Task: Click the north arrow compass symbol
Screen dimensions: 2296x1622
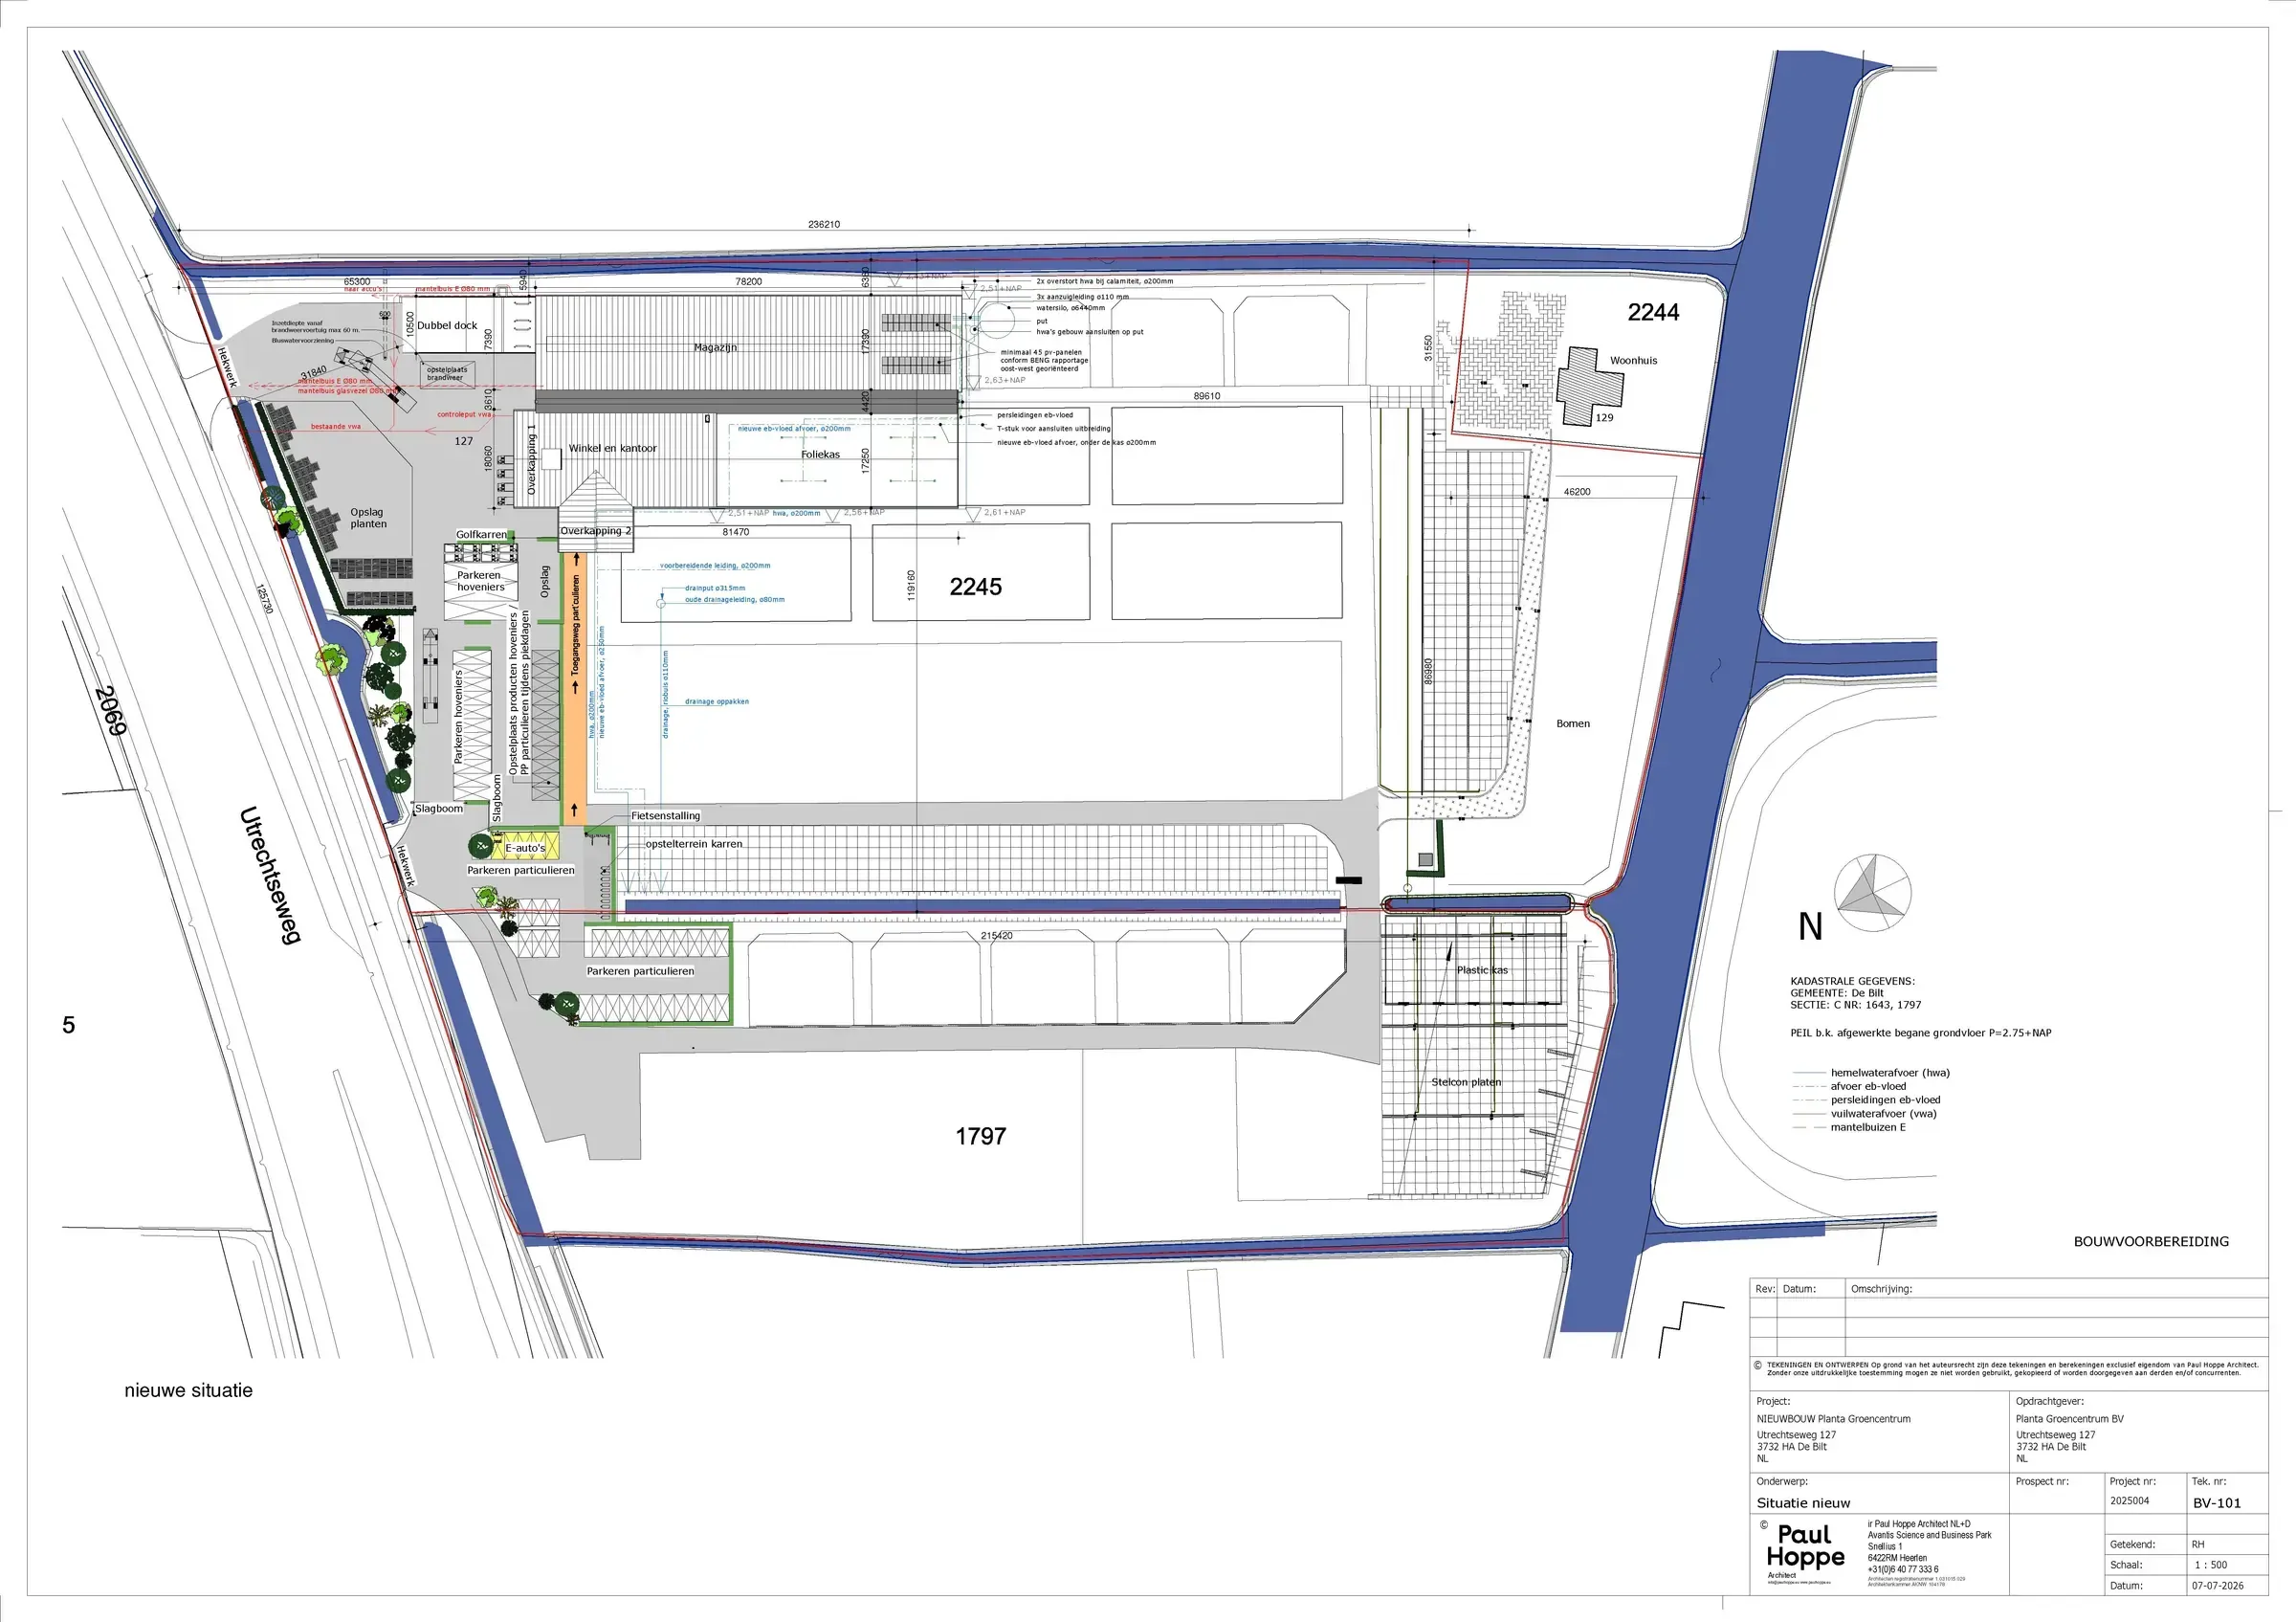Action: tap(1872, 892)
